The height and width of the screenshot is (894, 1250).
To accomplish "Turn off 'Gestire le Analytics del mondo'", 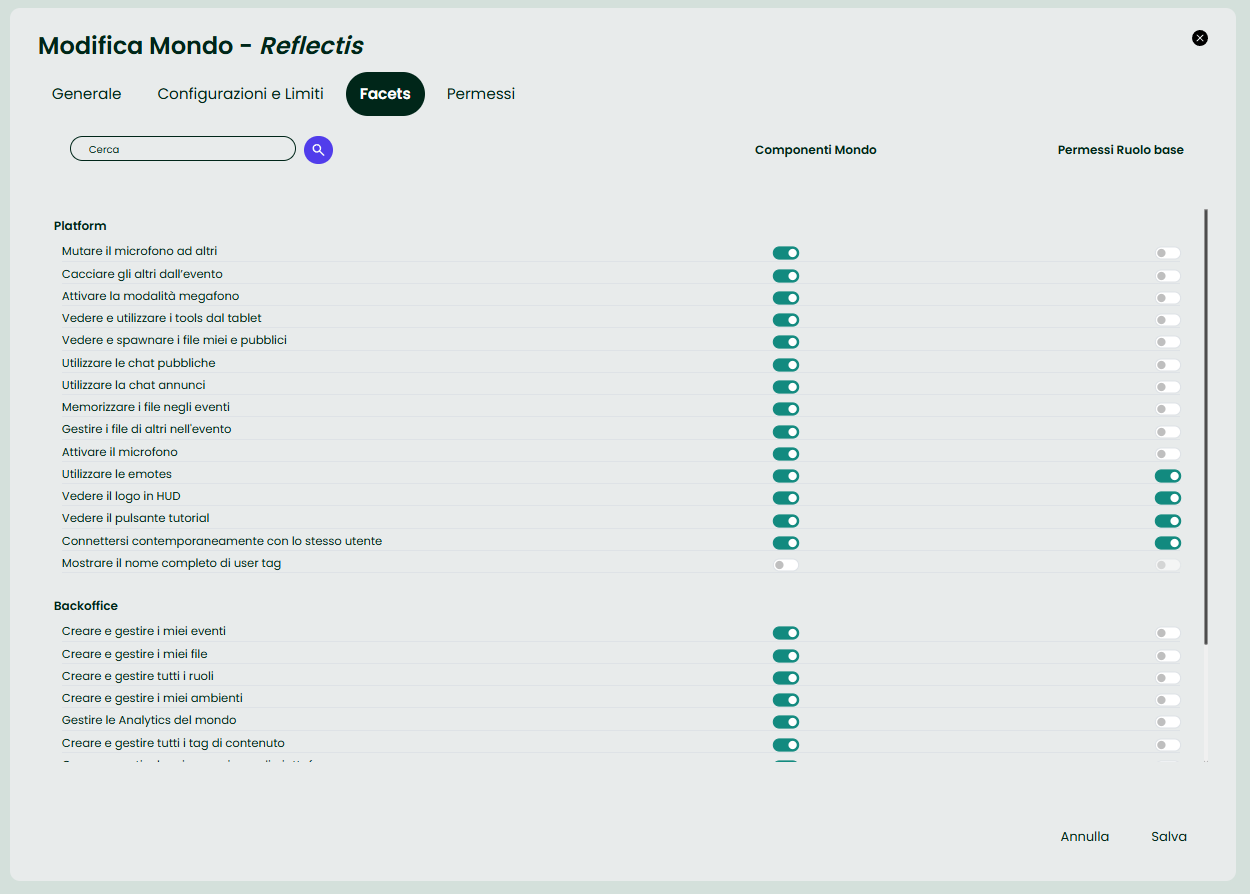I will click(786, 722).
